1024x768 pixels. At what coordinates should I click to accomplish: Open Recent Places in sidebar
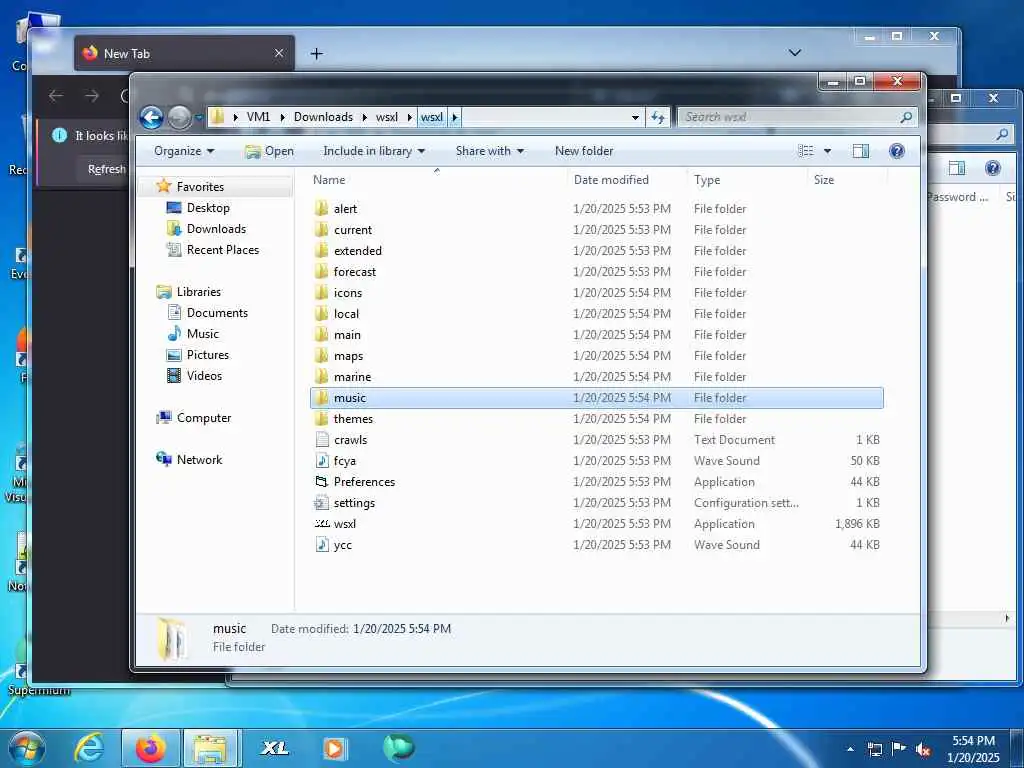pyautogui.click(x=223, y=249)
